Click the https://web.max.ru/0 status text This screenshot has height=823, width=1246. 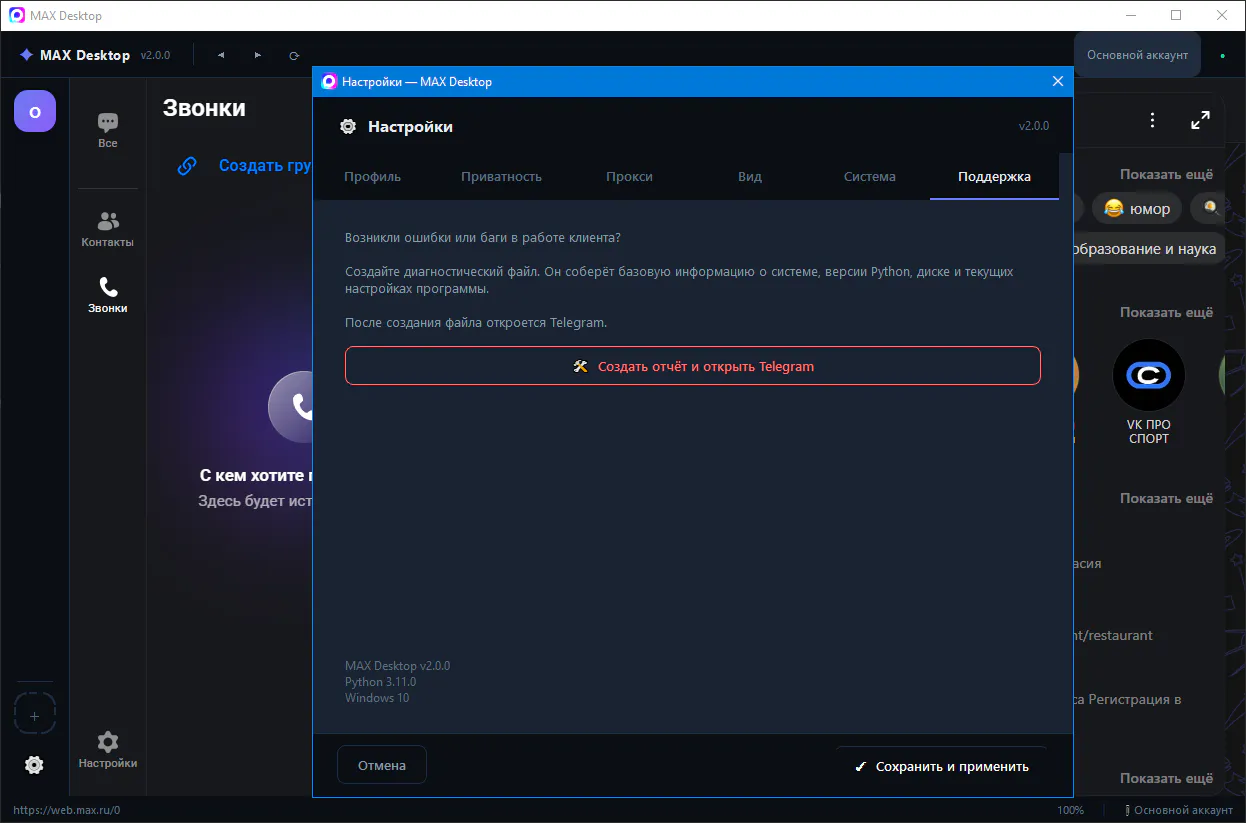(x=66, y=810)
